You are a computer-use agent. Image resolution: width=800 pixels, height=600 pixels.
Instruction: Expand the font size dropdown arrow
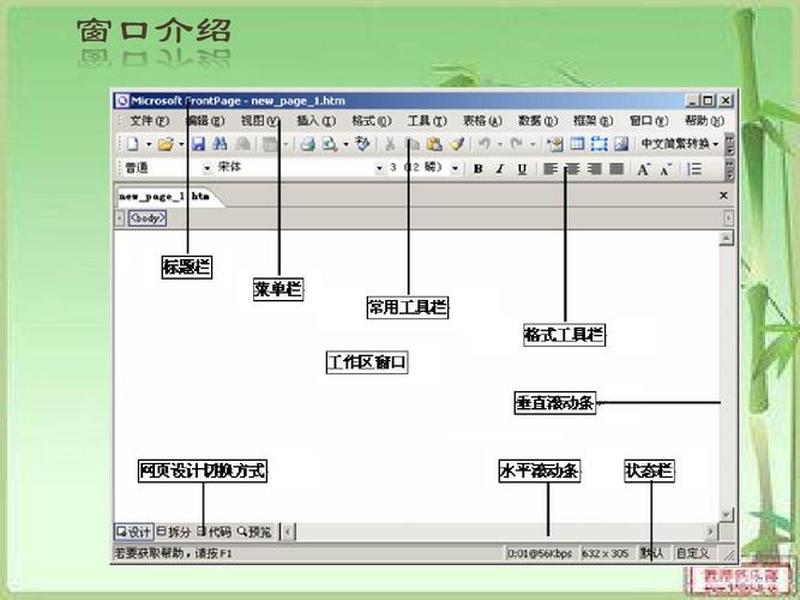point(455,168)
